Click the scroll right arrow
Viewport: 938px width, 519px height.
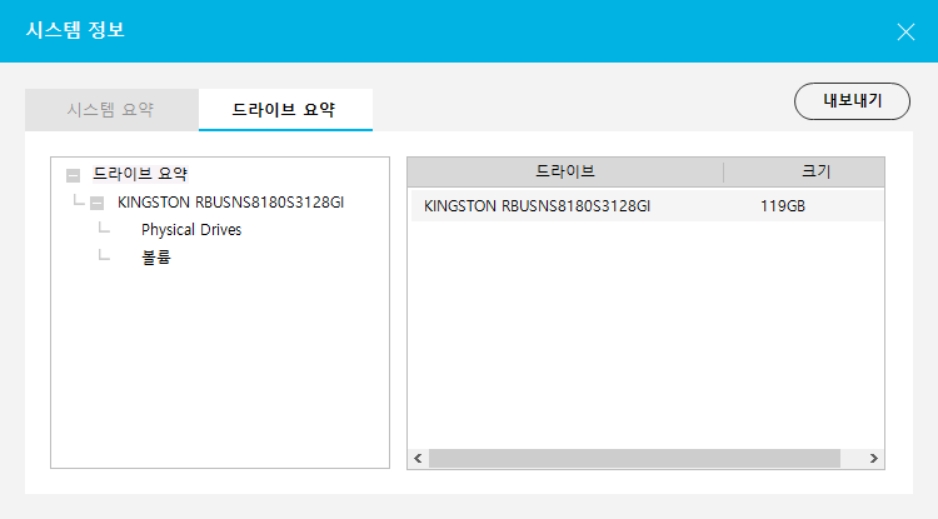[x=874, y=459]
